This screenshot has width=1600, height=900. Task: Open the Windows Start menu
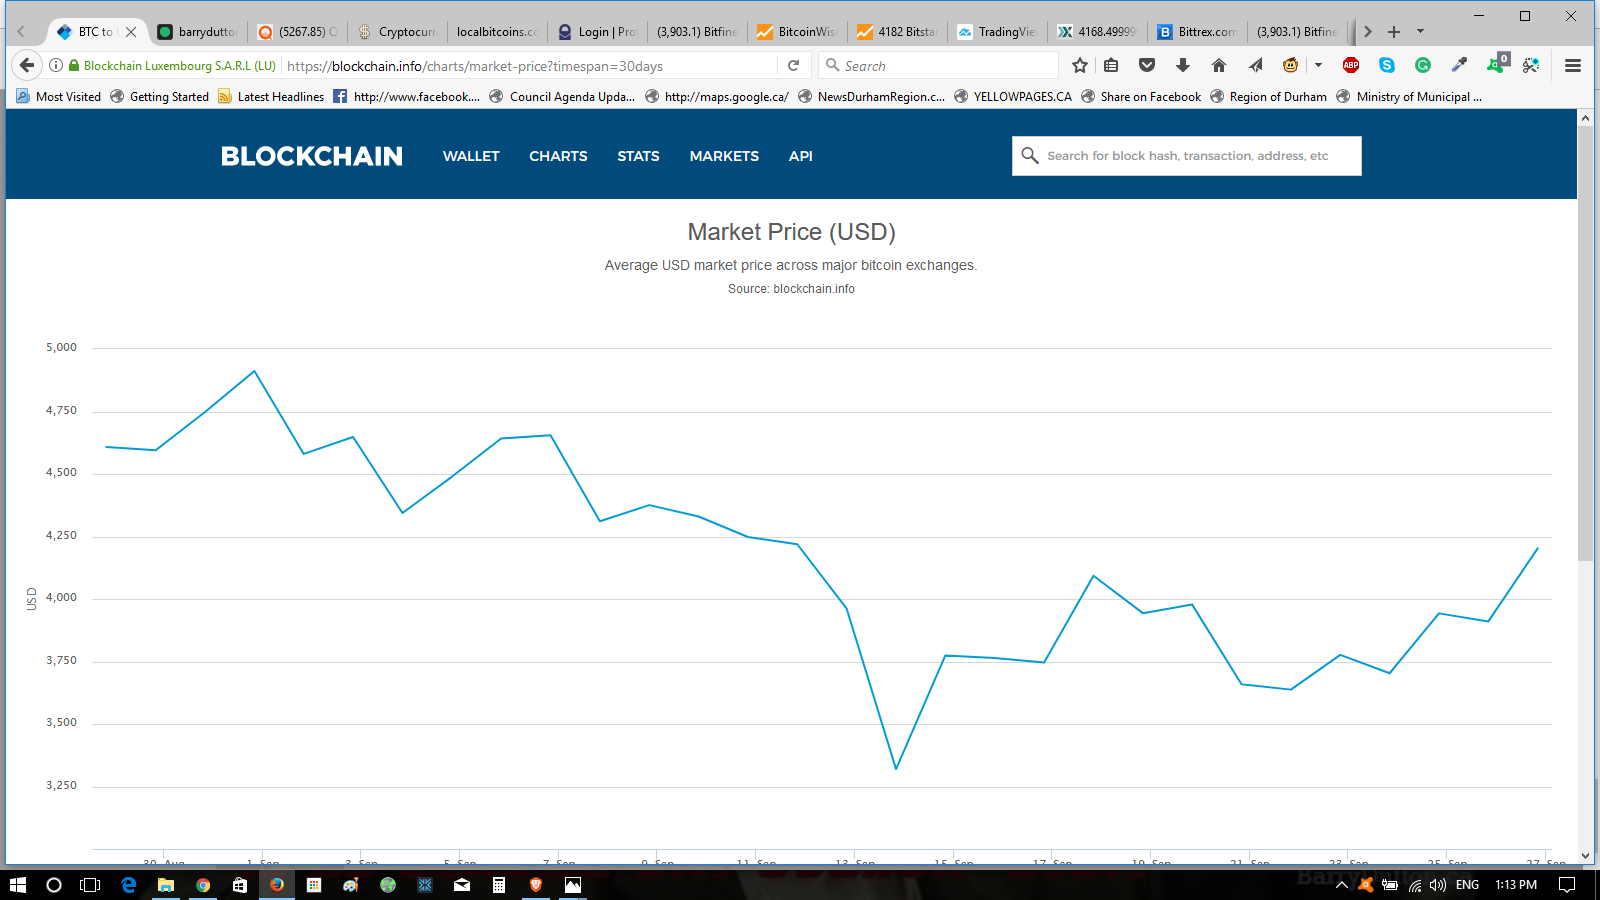tap(17, 885)
